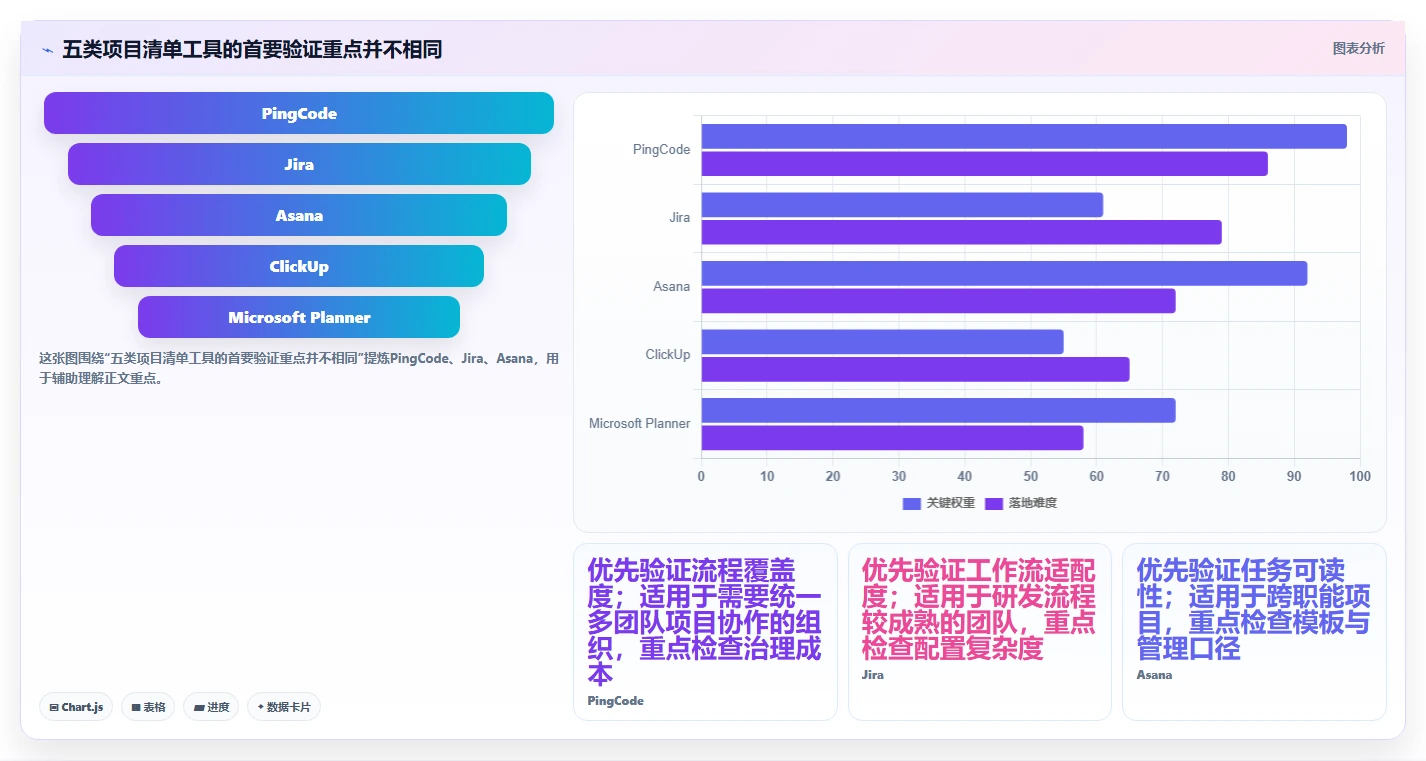Click the heading 五类项目清单工具的首要验证重点并不相同
Image resolution: width=1426 pixels, height=761 pixels.
tap(252, 49)
